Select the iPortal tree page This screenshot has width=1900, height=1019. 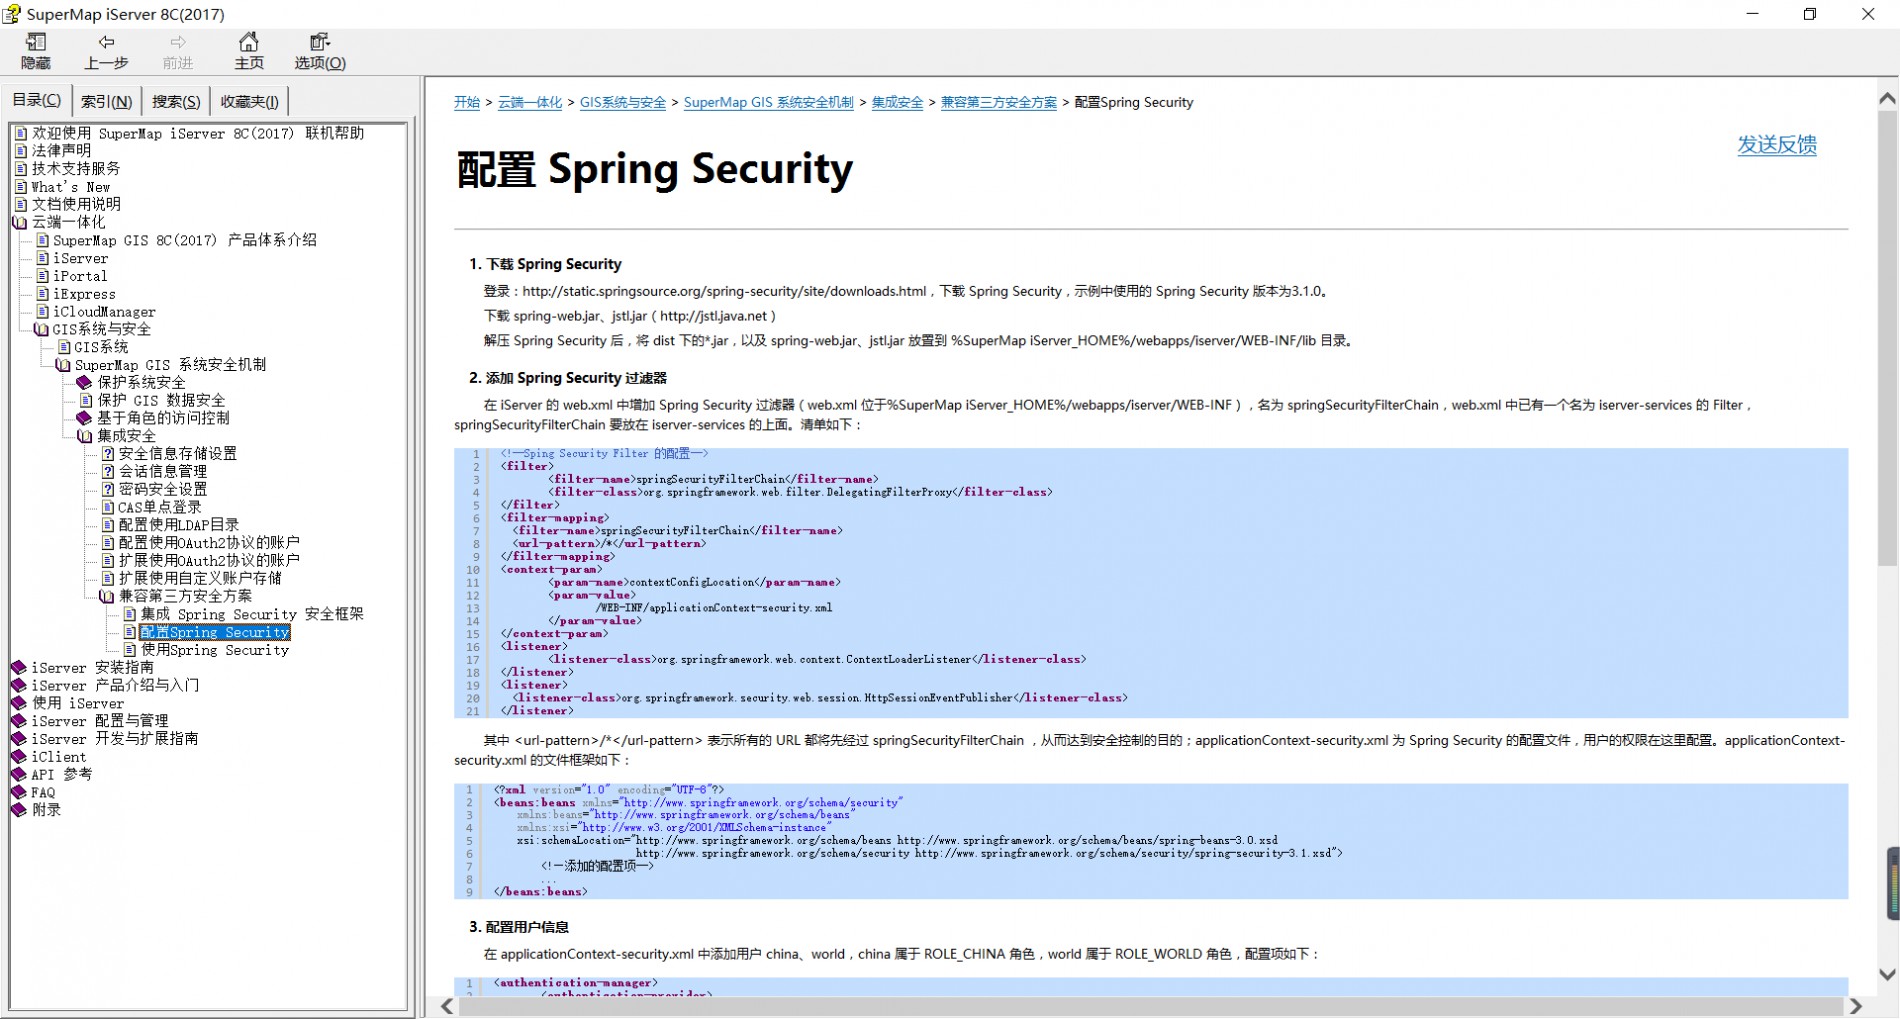click(80, 276)
